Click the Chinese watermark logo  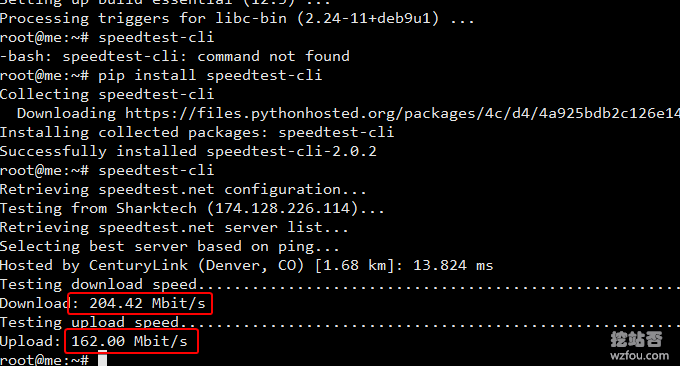coord(636,339)
